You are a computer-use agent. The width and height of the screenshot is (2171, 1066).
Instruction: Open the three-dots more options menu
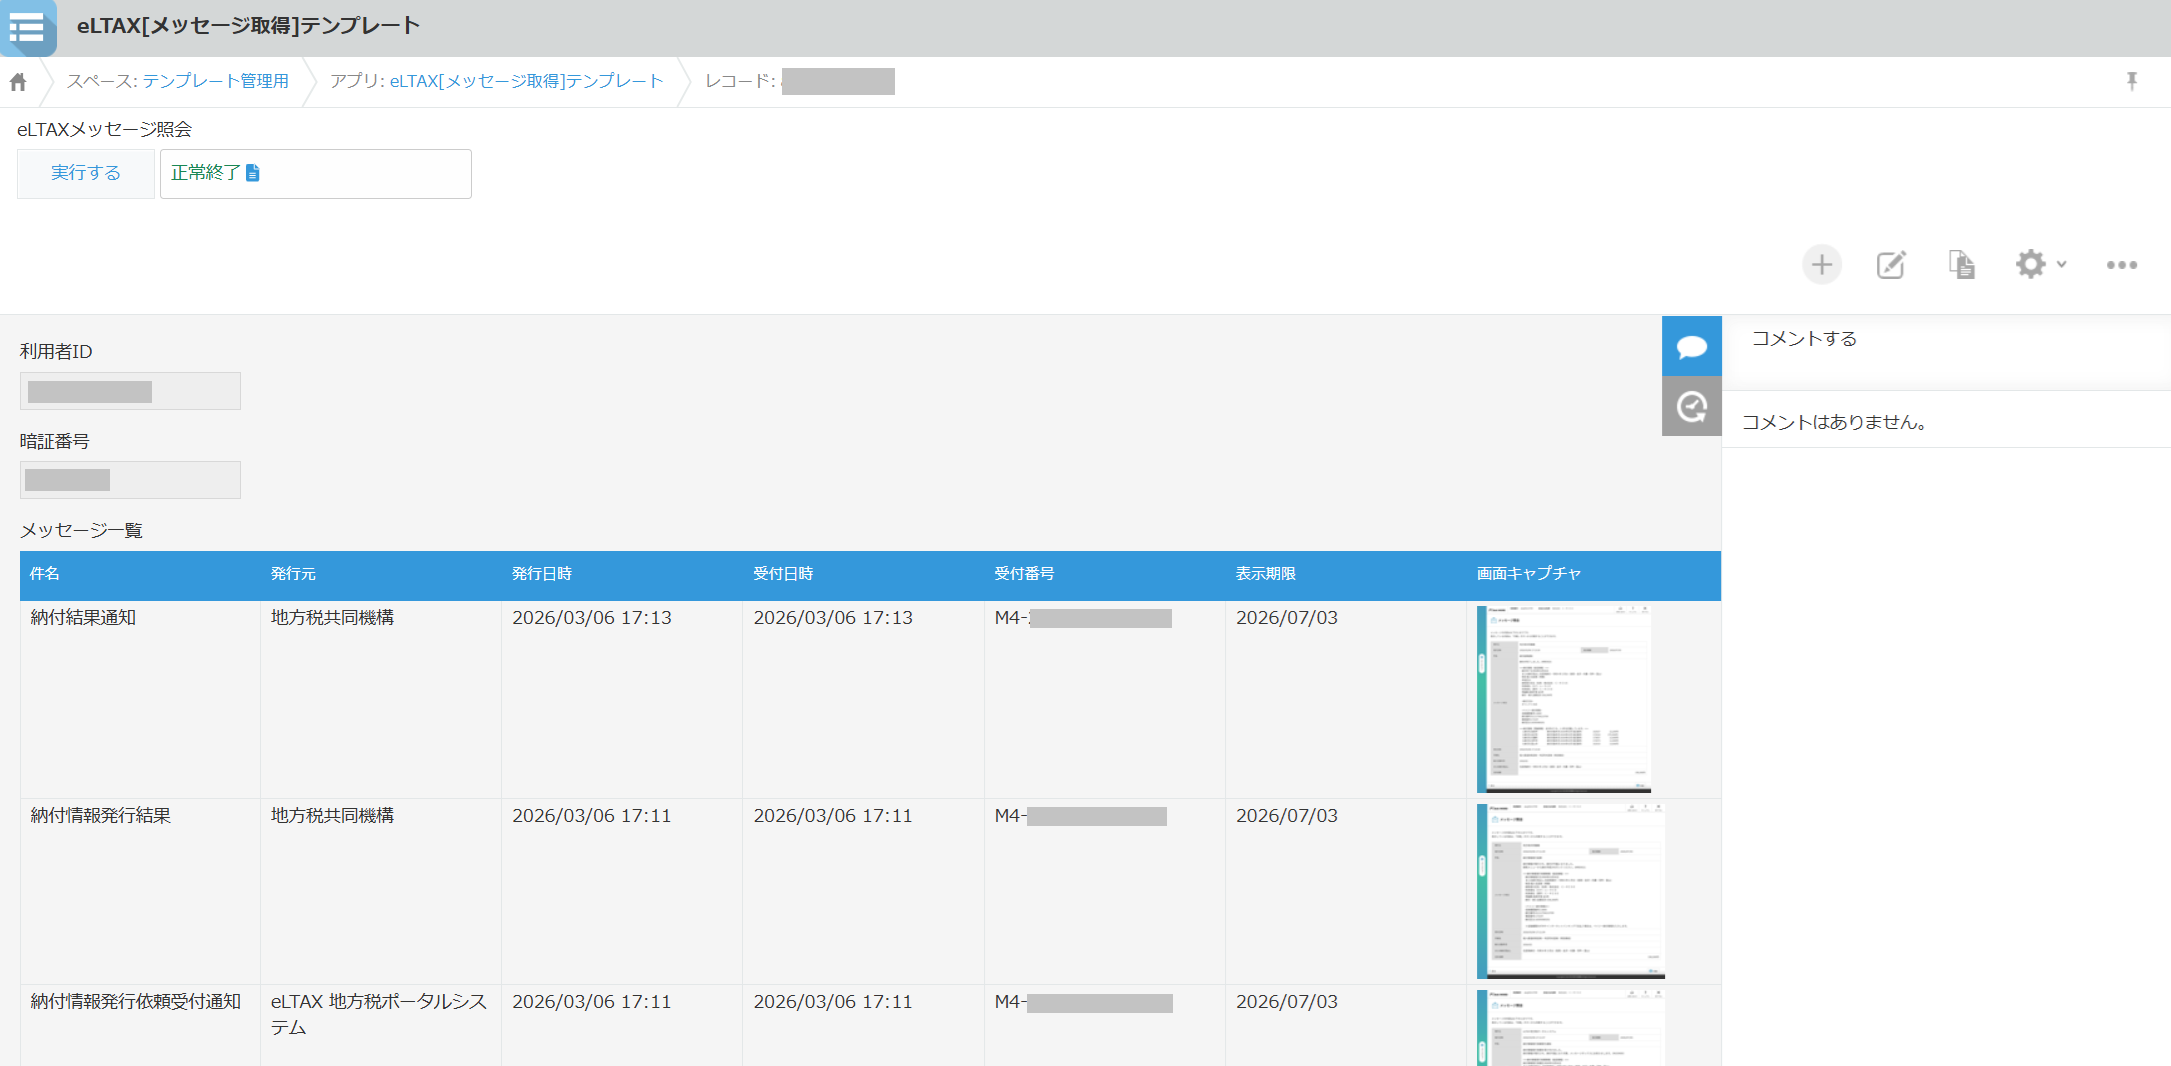tap(2121, 265)
